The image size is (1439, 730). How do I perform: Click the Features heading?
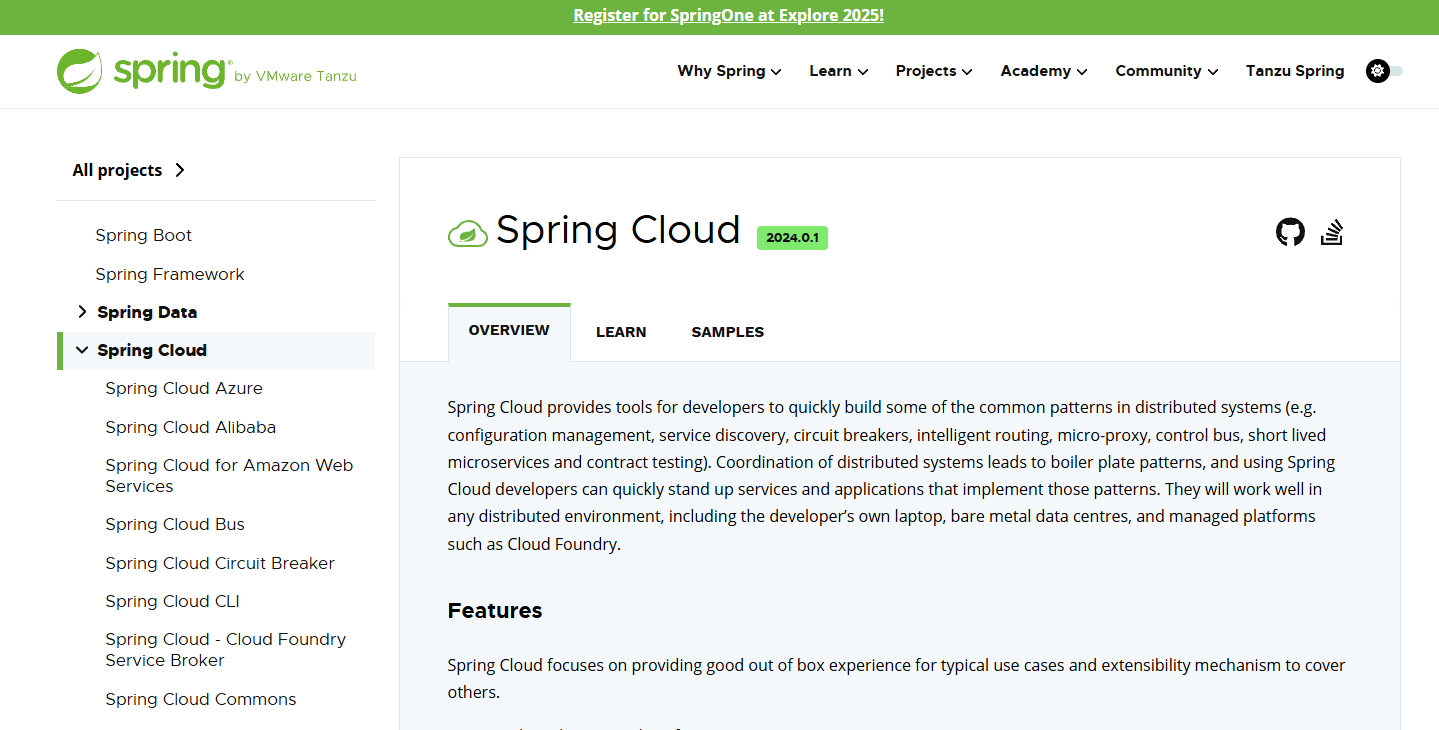point(495,611)
